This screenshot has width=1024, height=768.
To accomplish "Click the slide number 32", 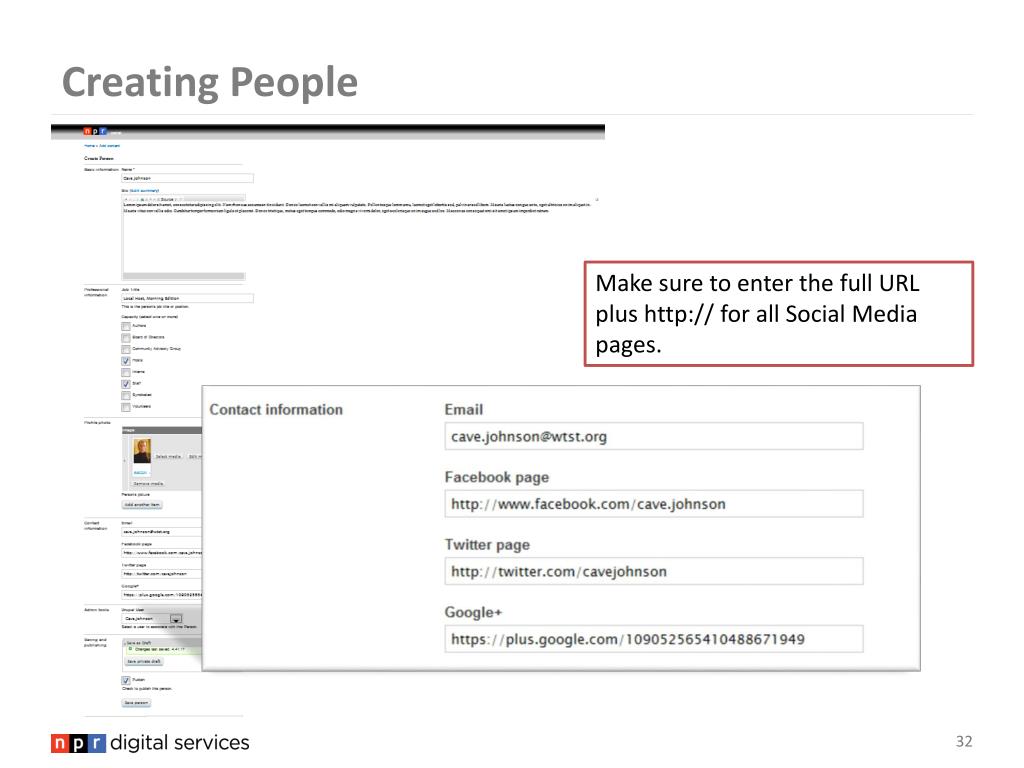I will click(x=964, y=741).
